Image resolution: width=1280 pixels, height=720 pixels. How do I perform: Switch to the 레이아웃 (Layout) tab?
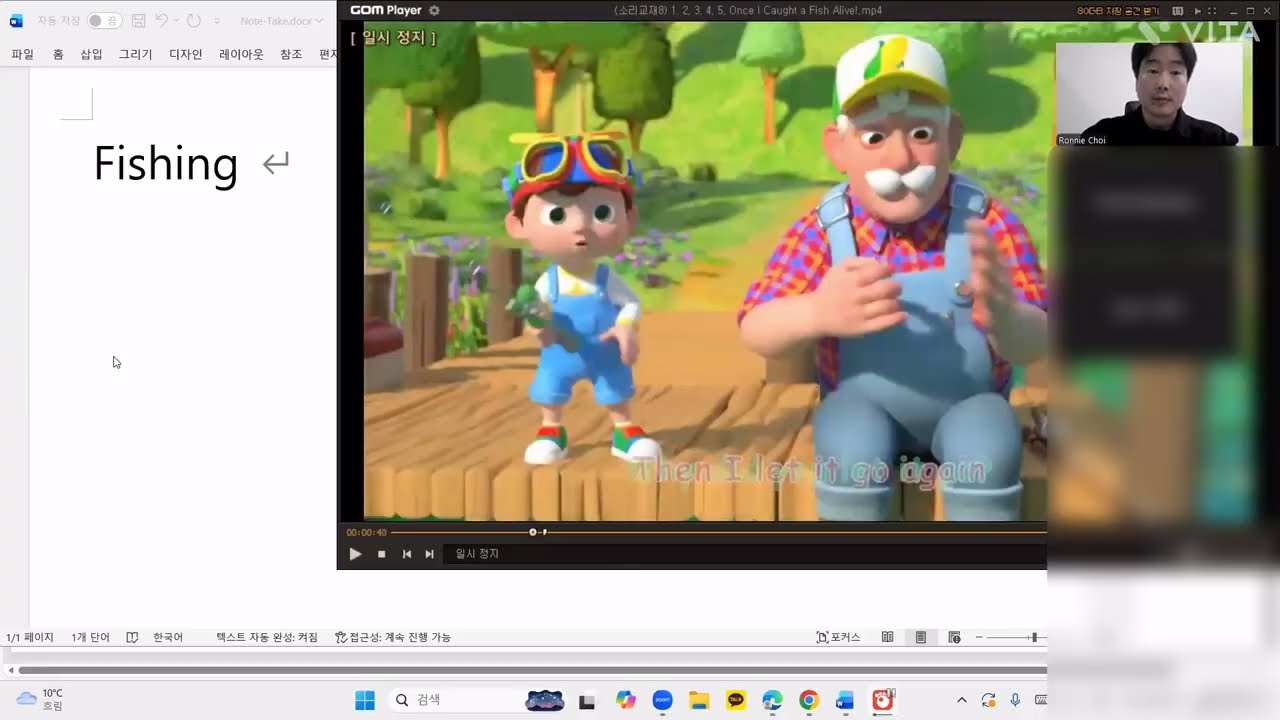click(241, 54)
